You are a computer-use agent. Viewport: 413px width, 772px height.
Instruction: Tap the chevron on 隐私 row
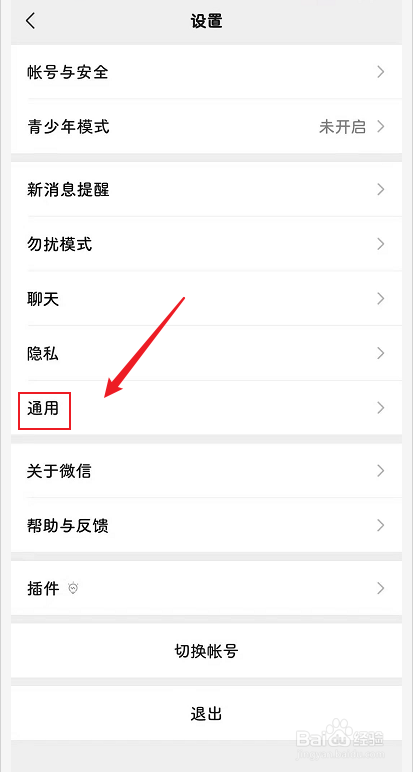pyautogui.click(x=381, y=354)
